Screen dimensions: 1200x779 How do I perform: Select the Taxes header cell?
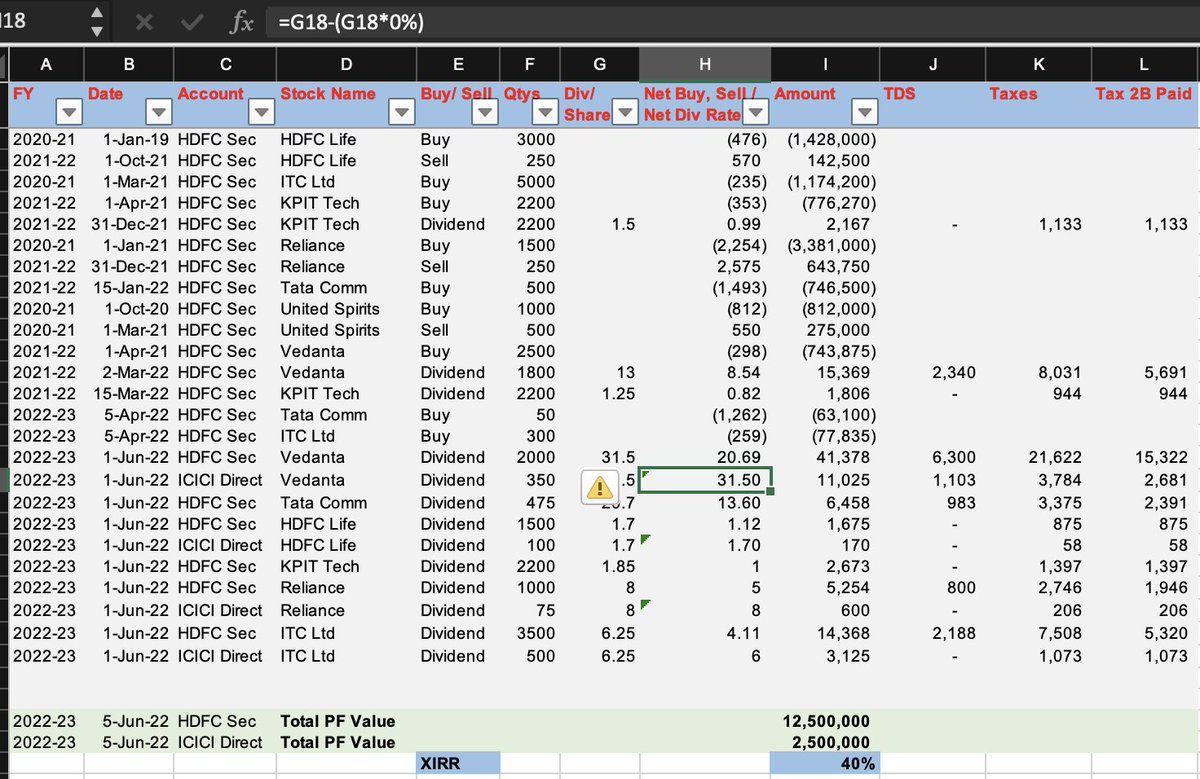pyautogui.click(x=1038, y=104)
